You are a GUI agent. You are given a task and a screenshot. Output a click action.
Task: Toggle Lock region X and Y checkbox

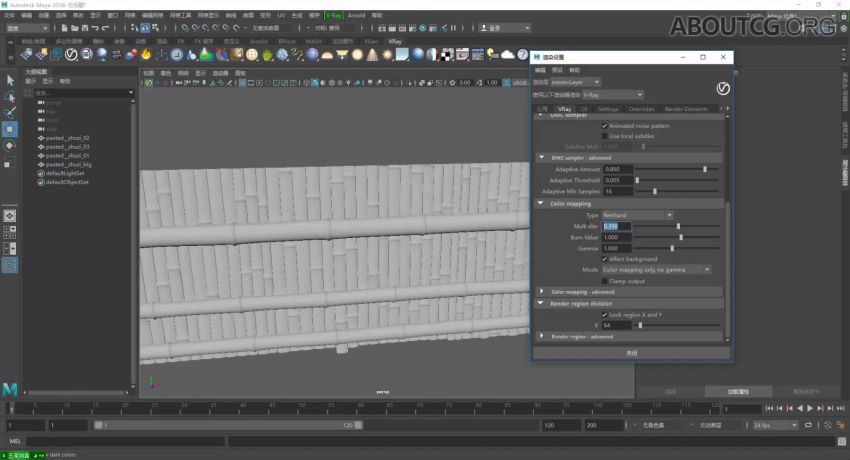coord(604,315)
